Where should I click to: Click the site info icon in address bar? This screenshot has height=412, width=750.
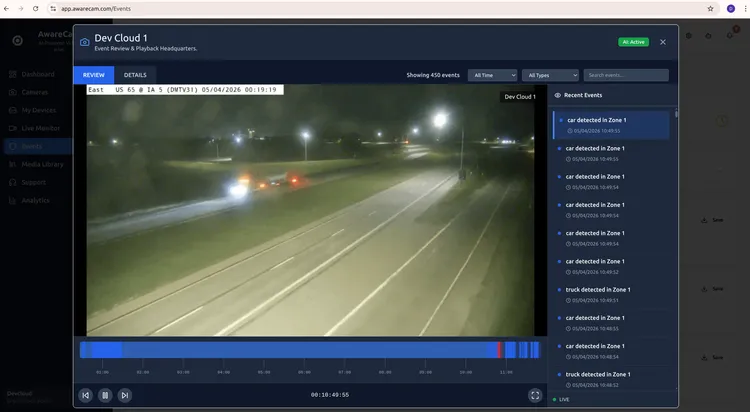pyautogui.click(x=53, y=9)
